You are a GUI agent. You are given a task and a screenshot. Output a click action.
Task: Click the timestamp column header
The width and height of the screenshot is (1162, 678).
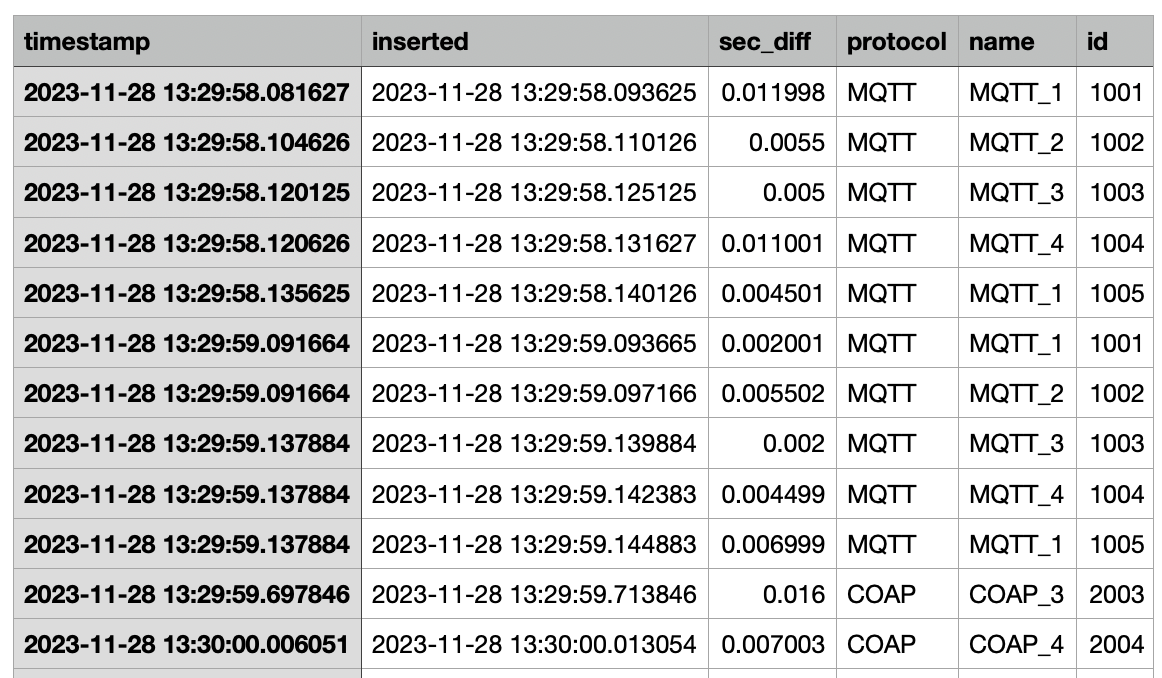tap(187, 41)
